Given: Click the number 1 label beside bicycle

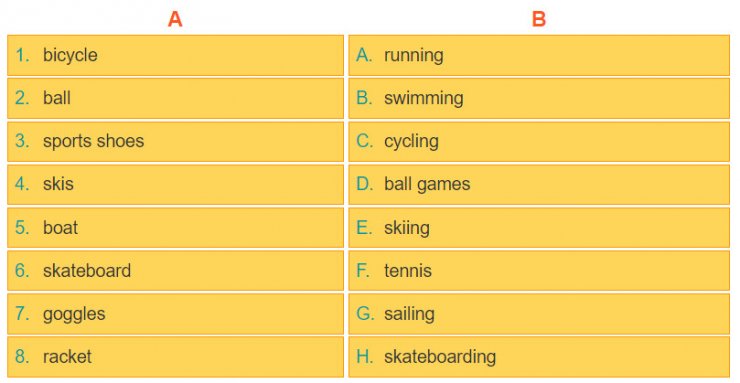Looking at the screenshot, I should pos(22,55).
